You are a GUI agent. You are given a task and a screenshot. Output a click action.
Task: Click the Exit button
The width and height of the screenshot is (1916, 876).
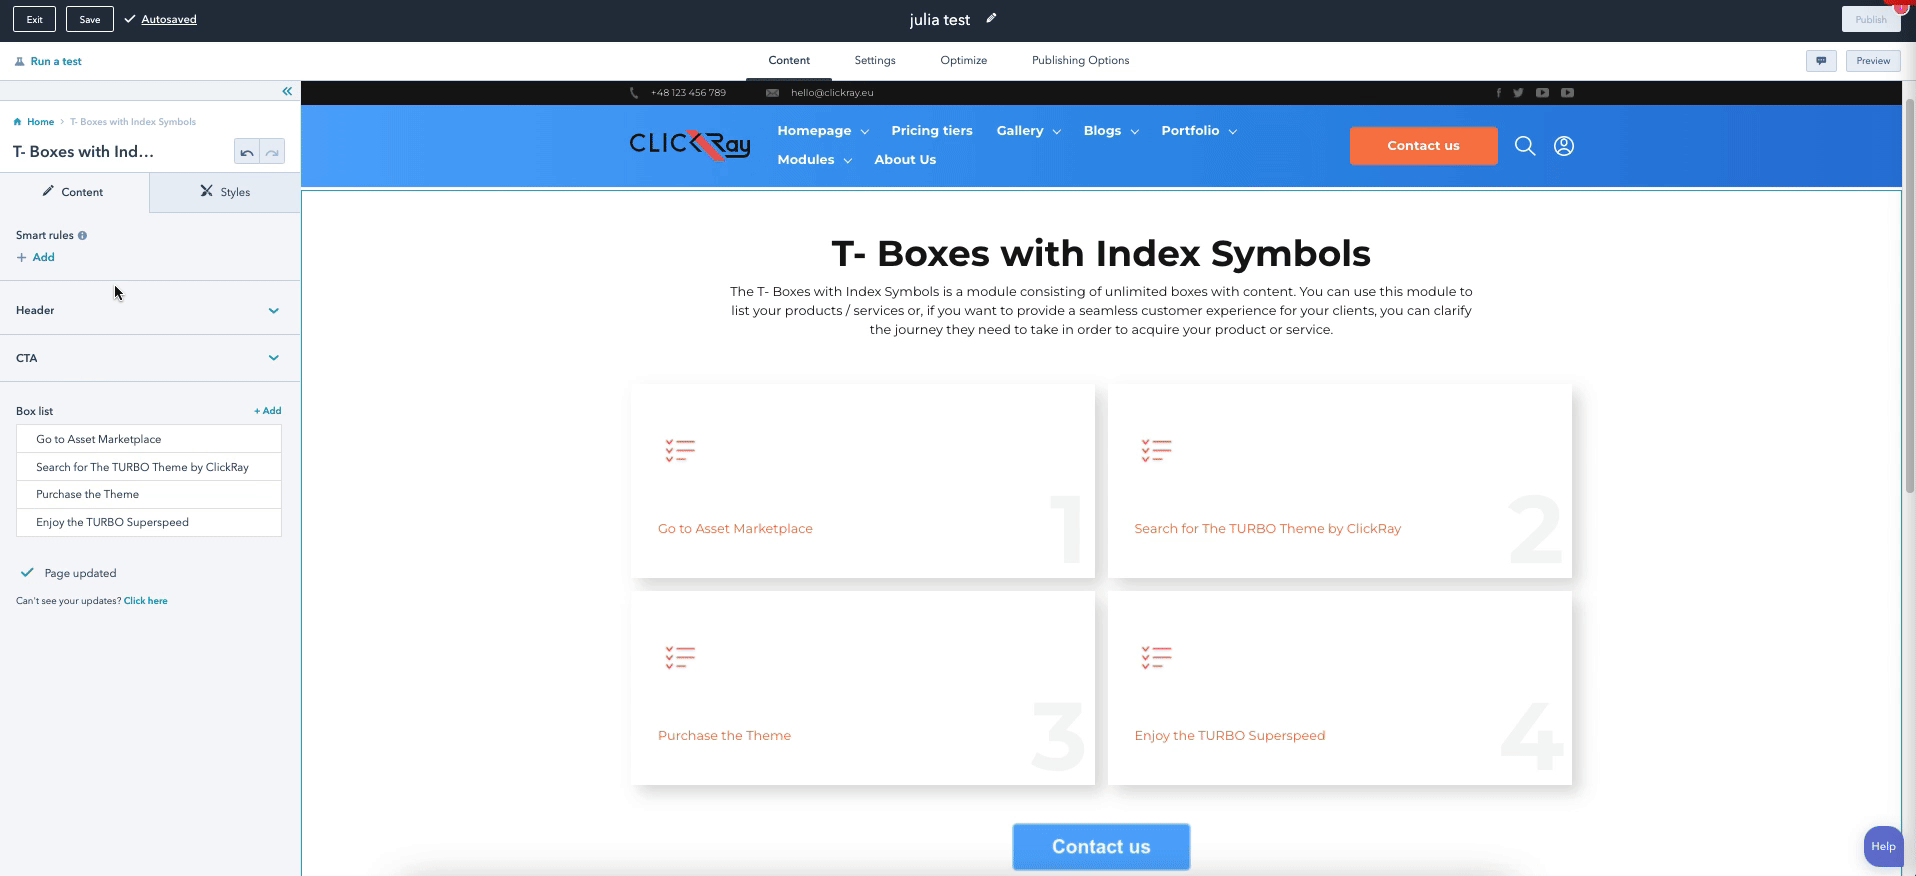pos(34,19)
